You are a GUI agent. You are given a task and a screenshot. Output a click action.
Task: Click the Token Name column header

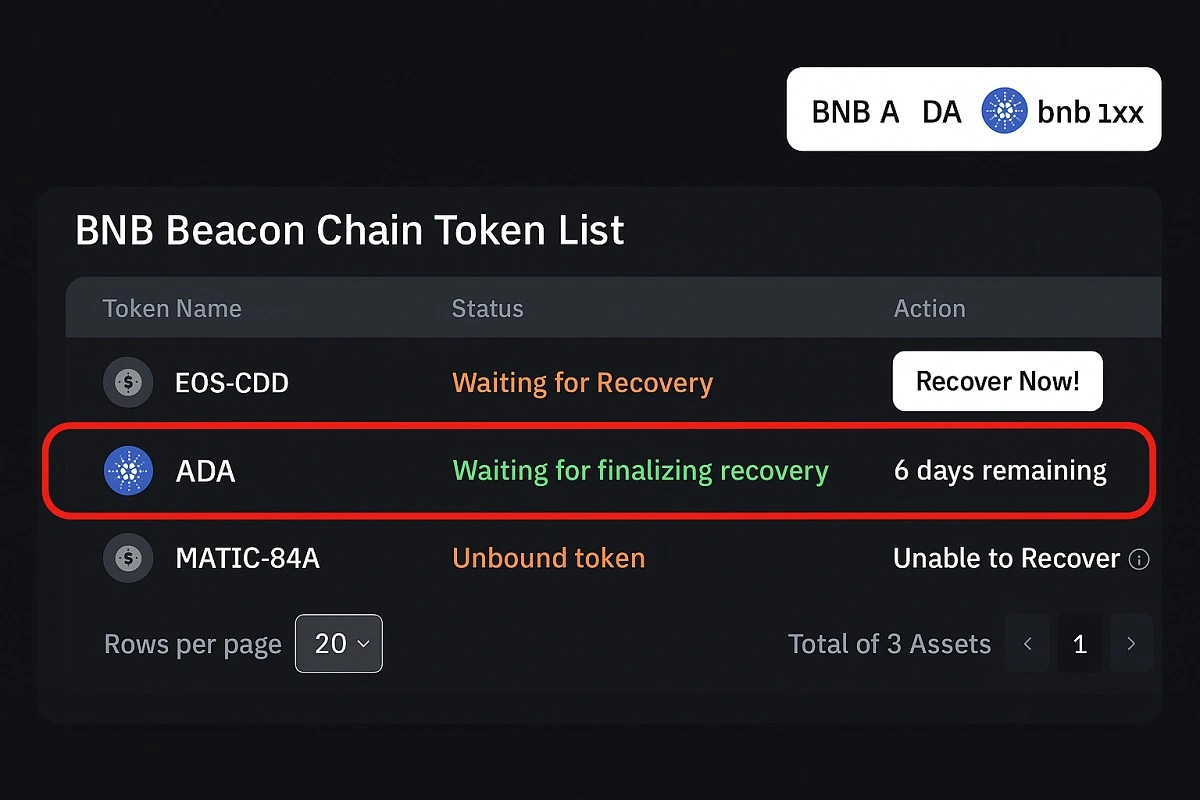pyautogui.click(x=172, y=308)
